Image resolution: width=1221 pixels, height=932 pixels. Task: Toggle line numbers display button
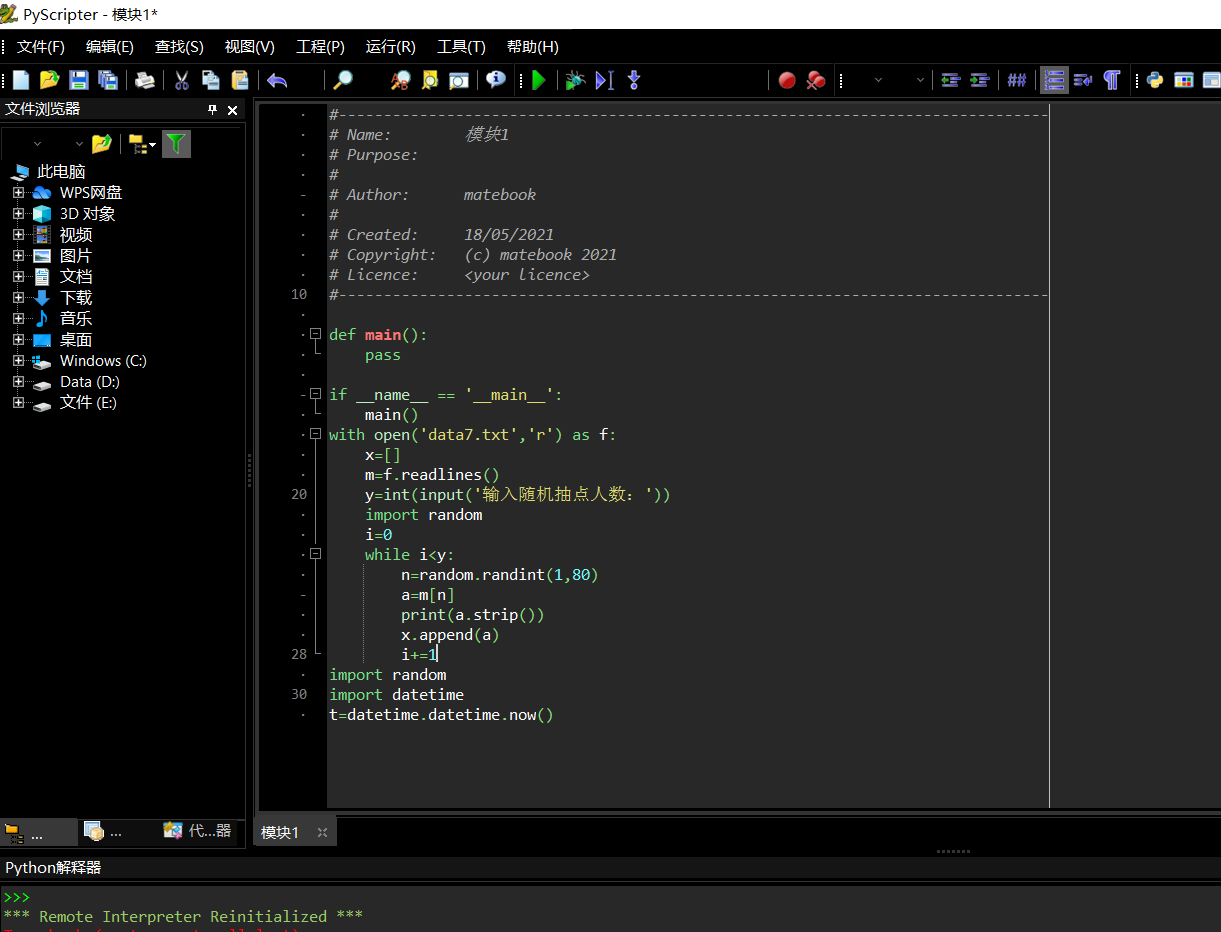tap(1053, 80)
